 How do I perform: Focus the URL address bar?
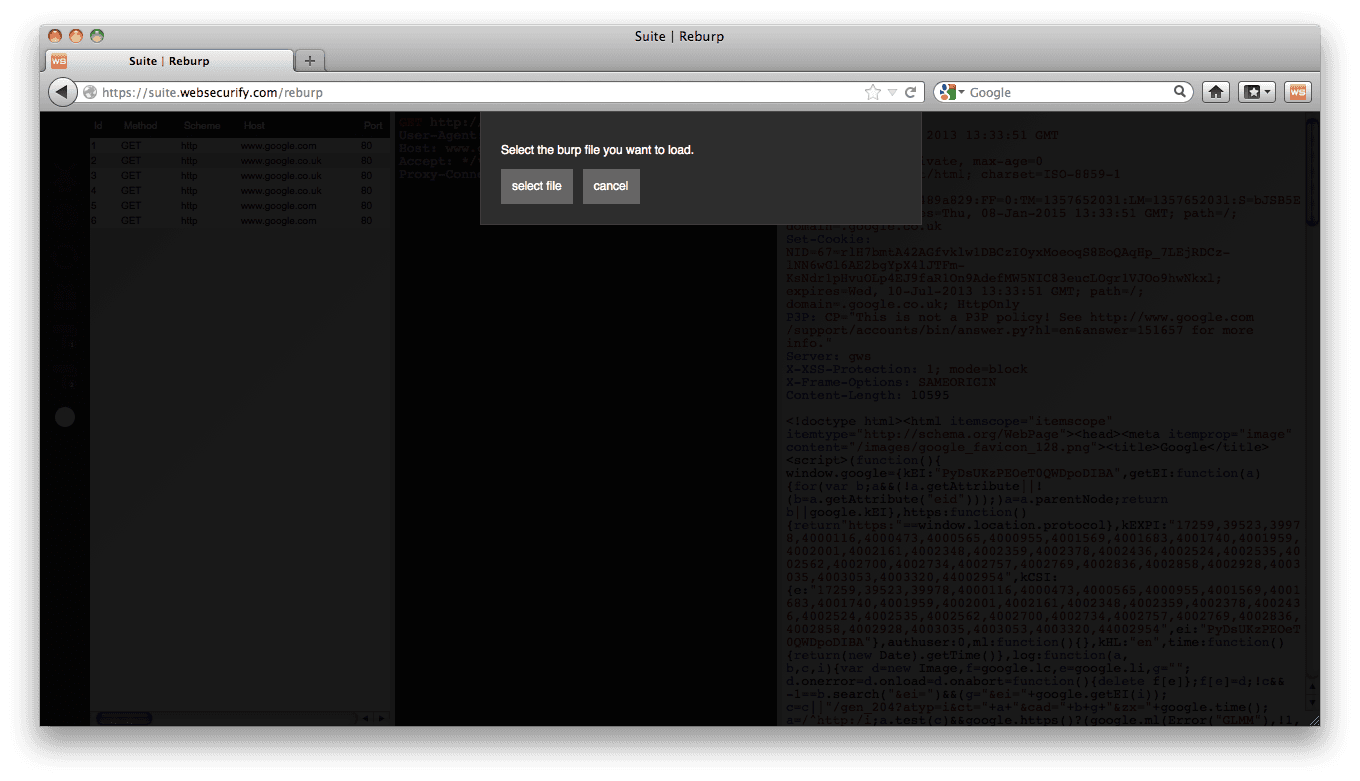click(x=480, y=92)
